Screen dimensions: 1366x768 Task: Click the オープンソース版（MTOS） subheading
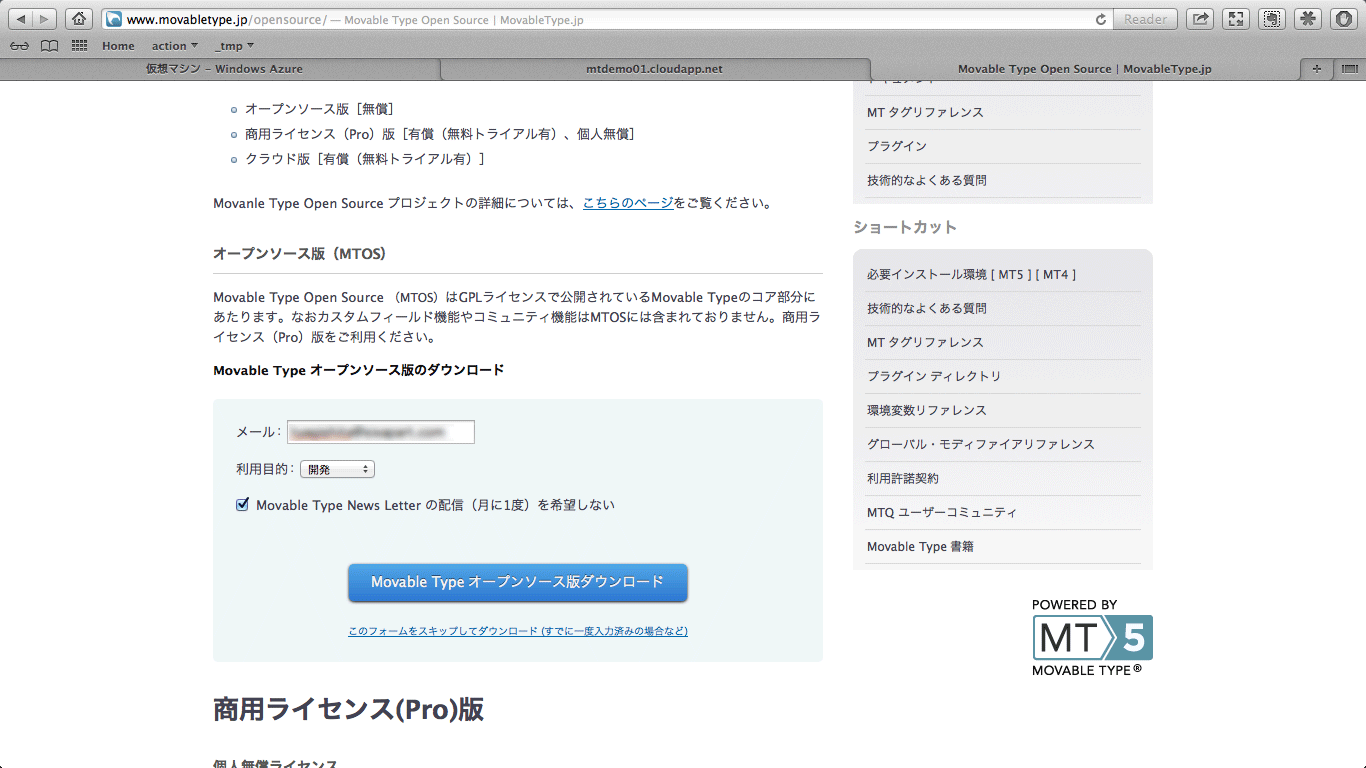click(300, 254)
